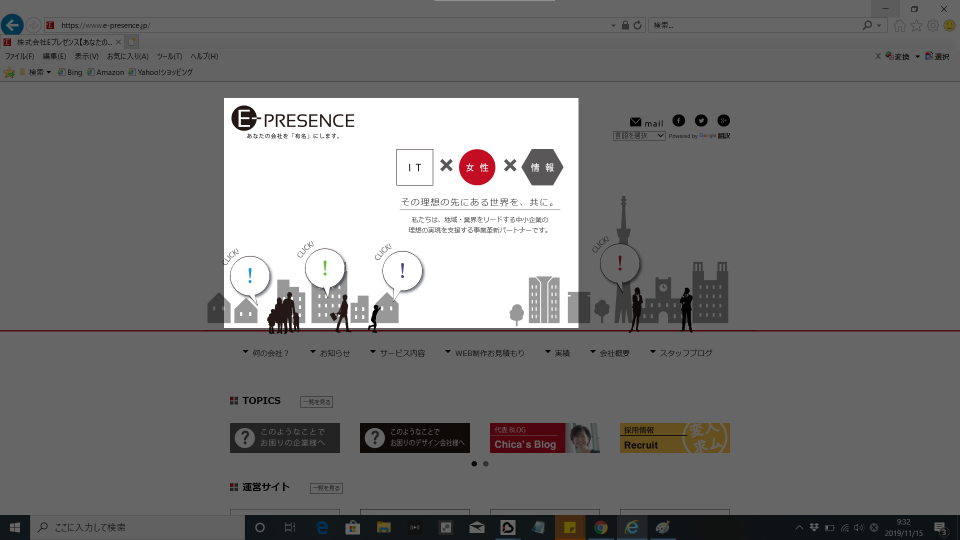Click the TOPICS 一覧を見る button
The height and width of the screenshot is (540, 960).
(x=317, y=402)
